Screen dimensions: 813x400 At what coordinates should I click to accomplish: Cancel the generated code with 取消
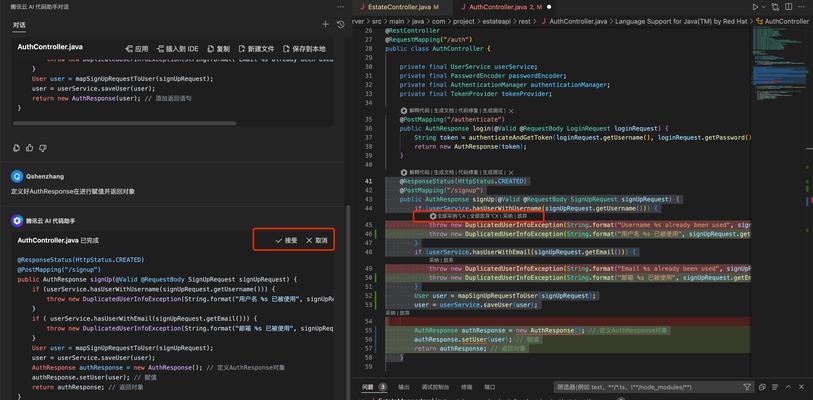pyautogui.click(x=317, y=241)
